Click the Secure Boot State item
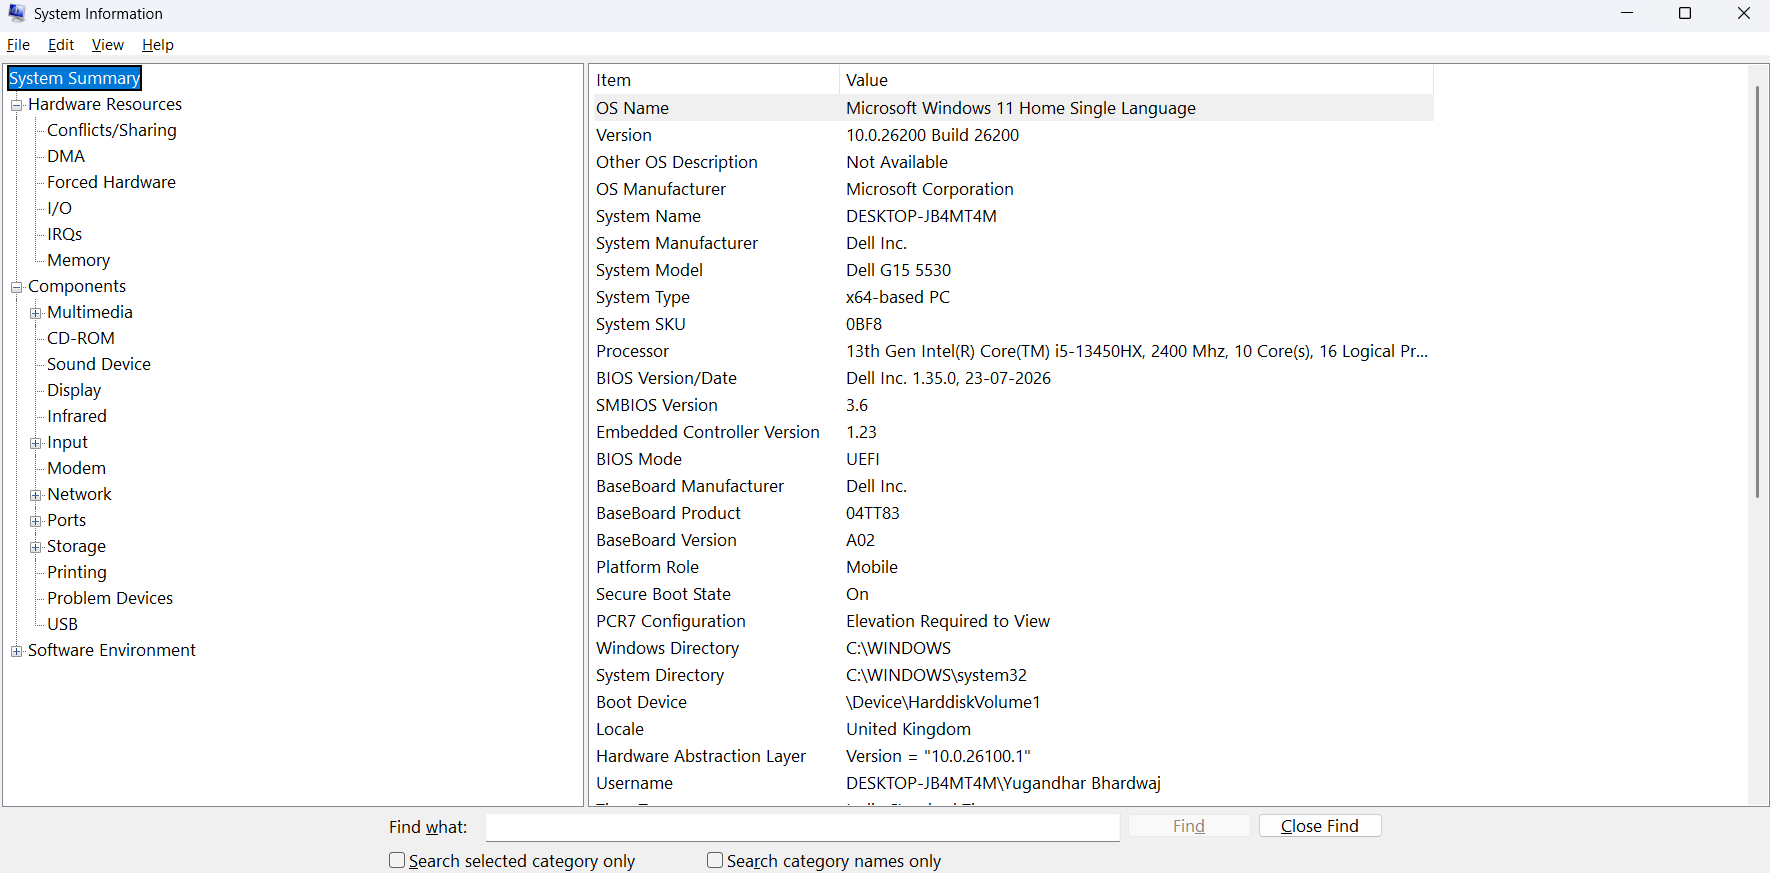Screen dimensions: 1770x873 pos(663,594)
